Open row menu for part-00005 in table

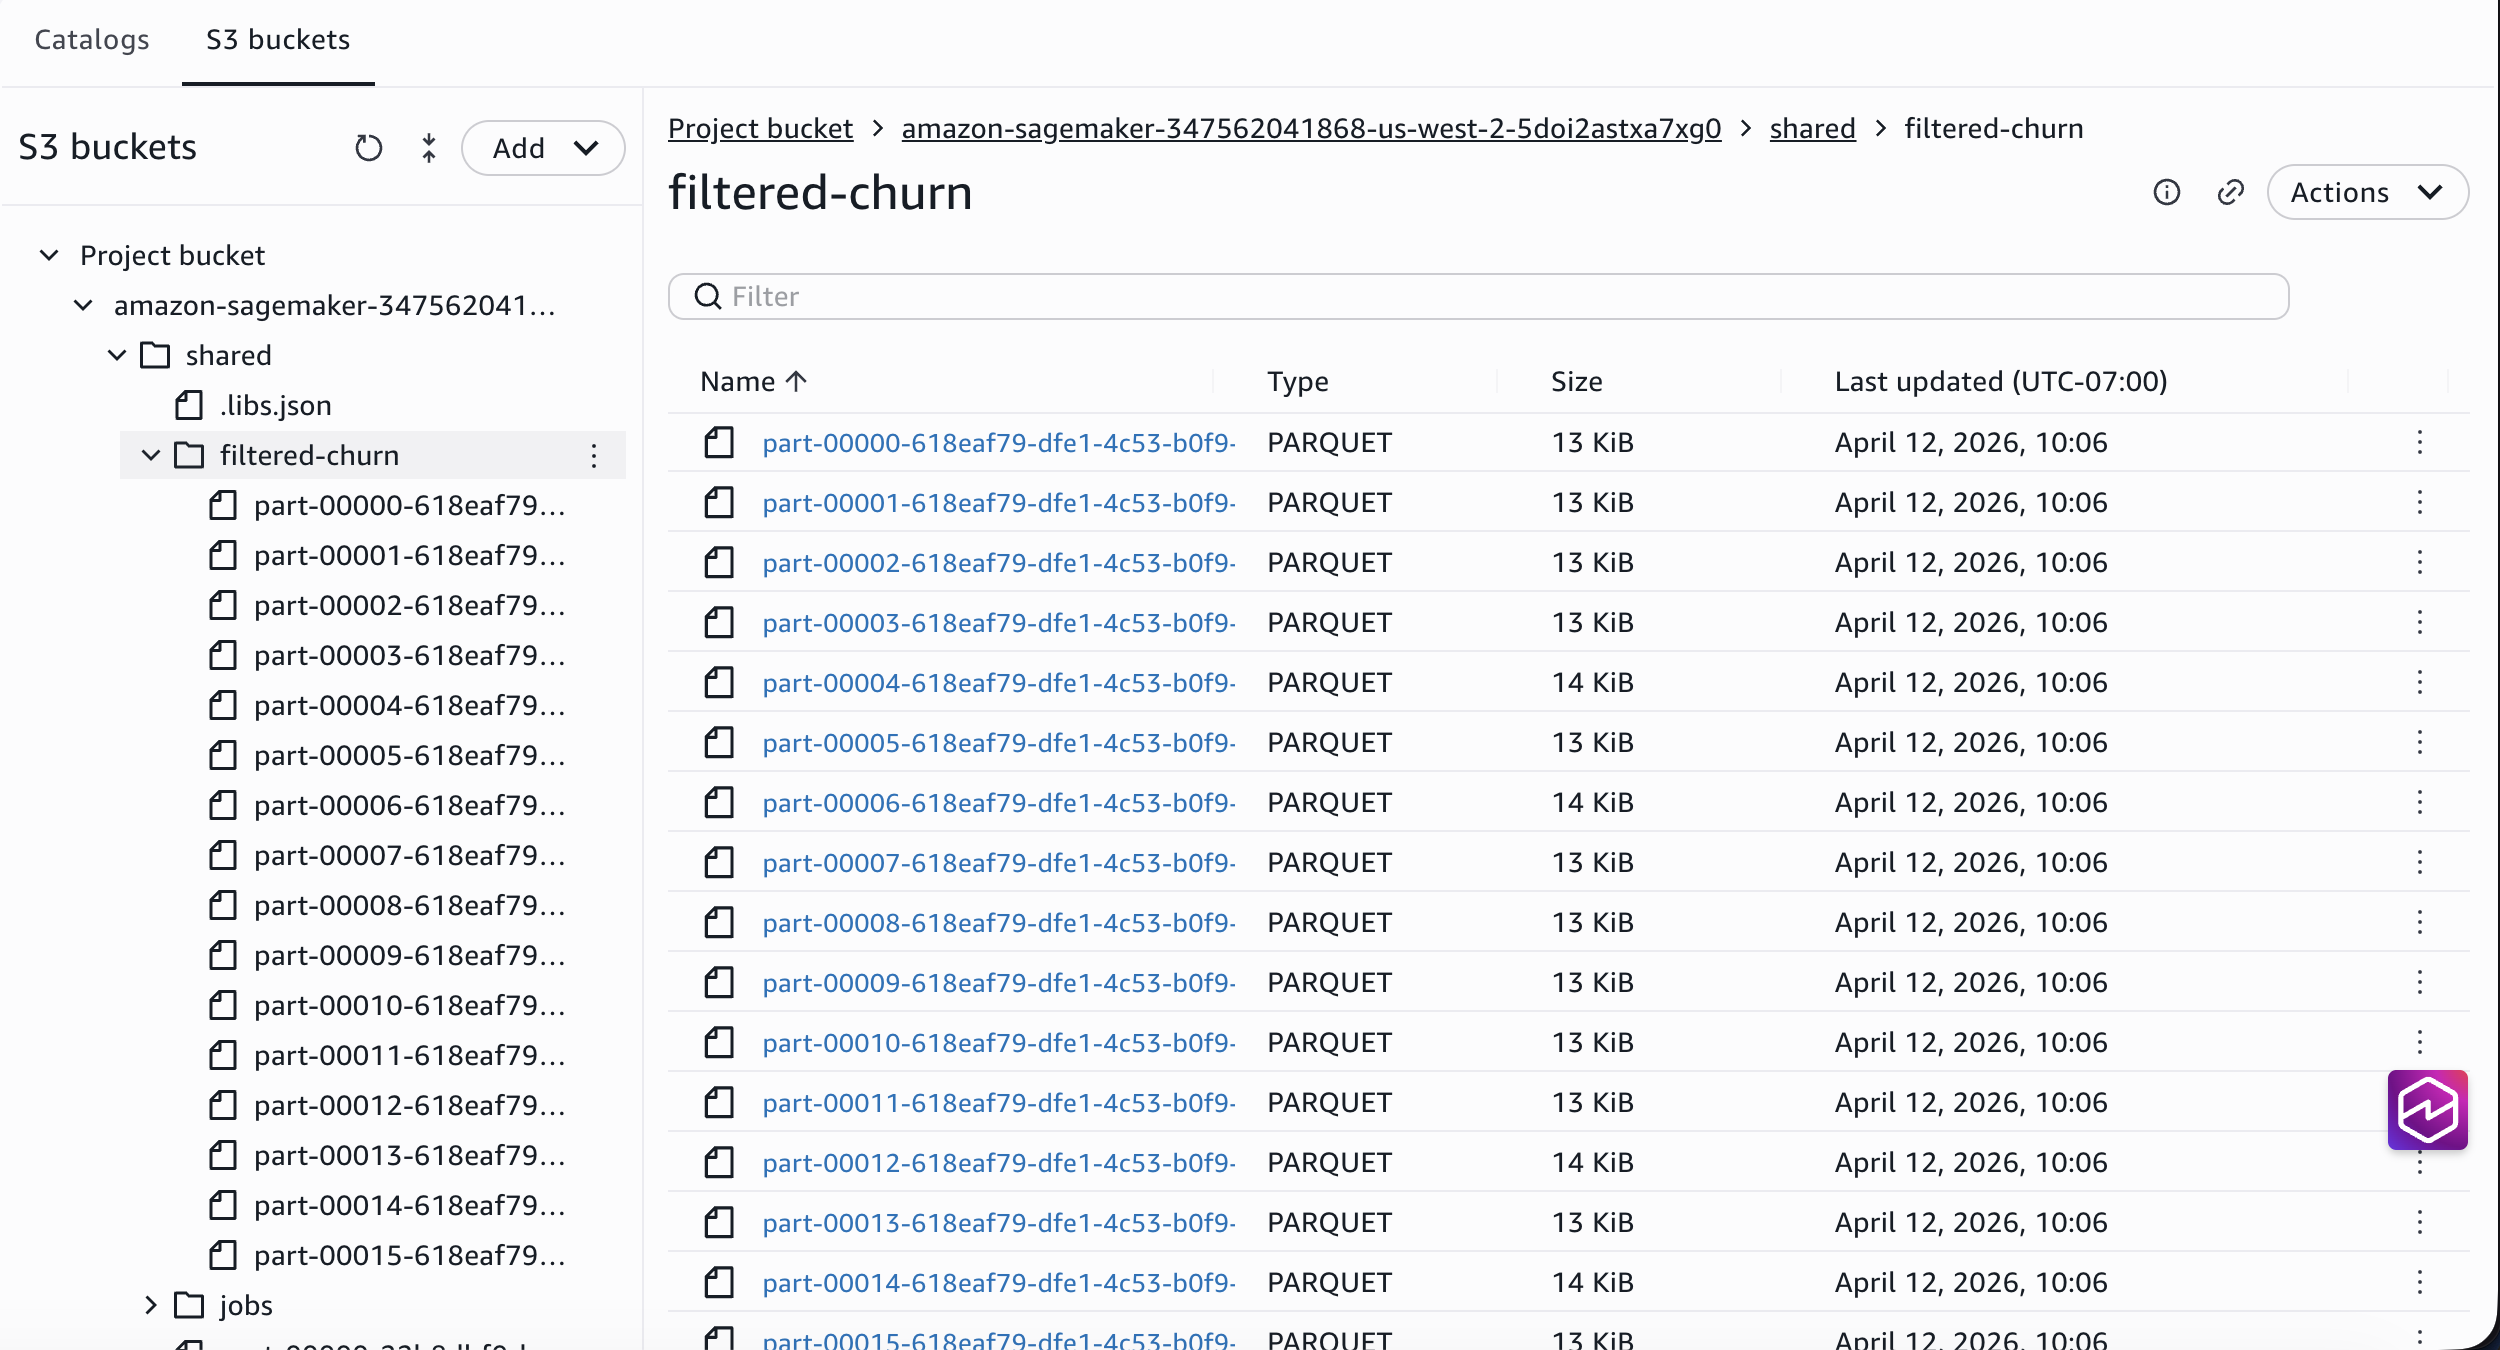2420,742
